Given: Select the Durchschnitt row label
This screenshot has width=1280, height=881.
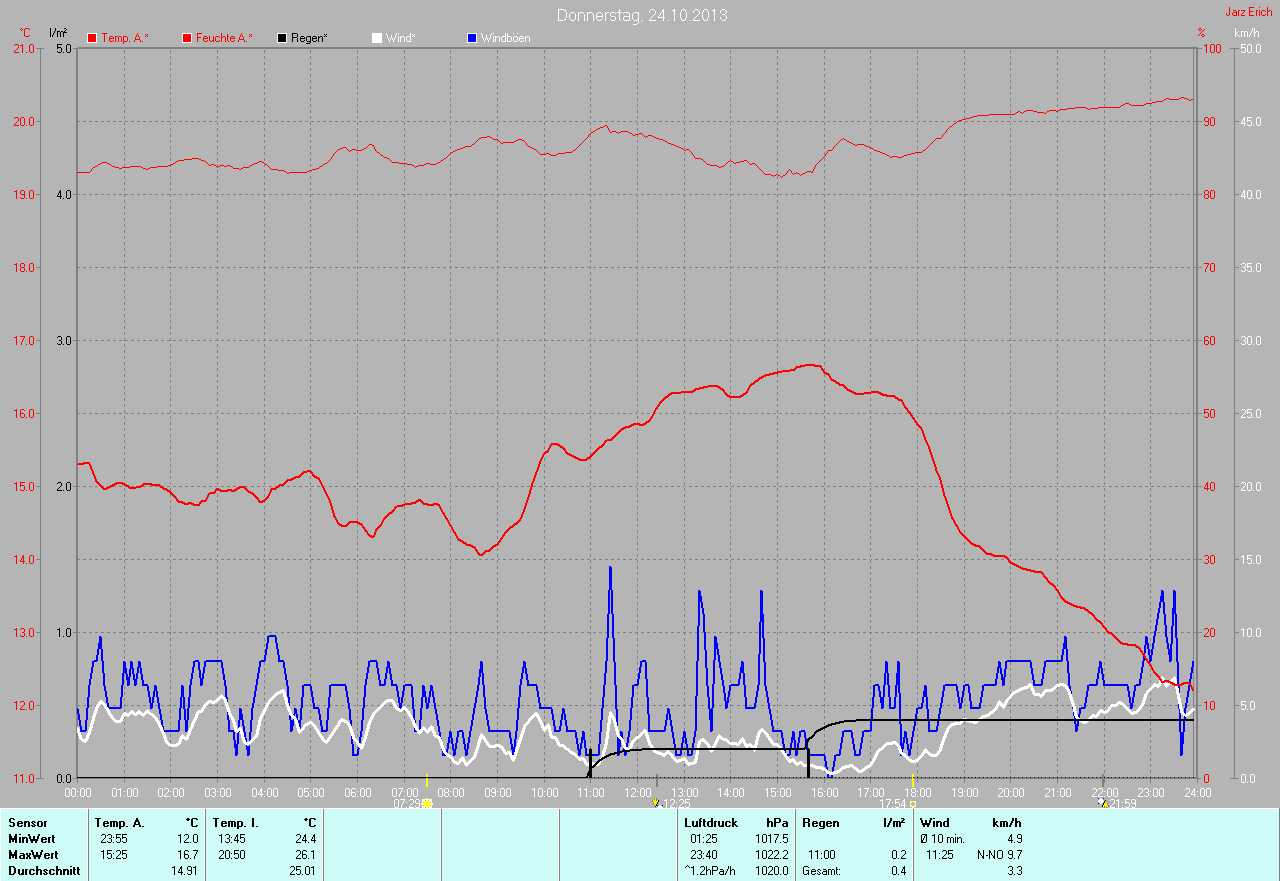Looking at the screenshot, I should (x=42, y=871).
